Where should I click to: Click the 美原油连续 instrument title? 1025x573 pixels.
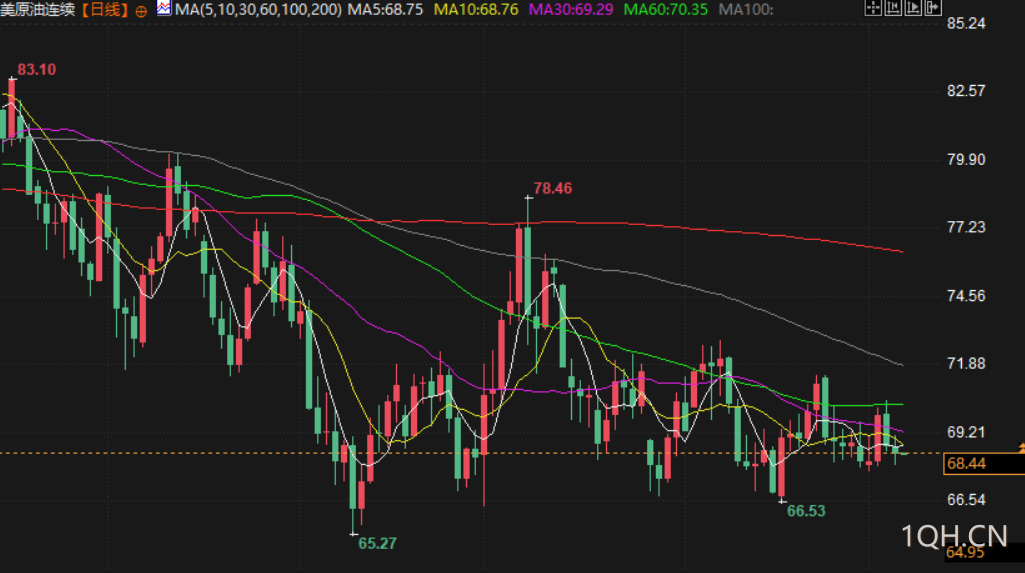[x=38, y=10]
